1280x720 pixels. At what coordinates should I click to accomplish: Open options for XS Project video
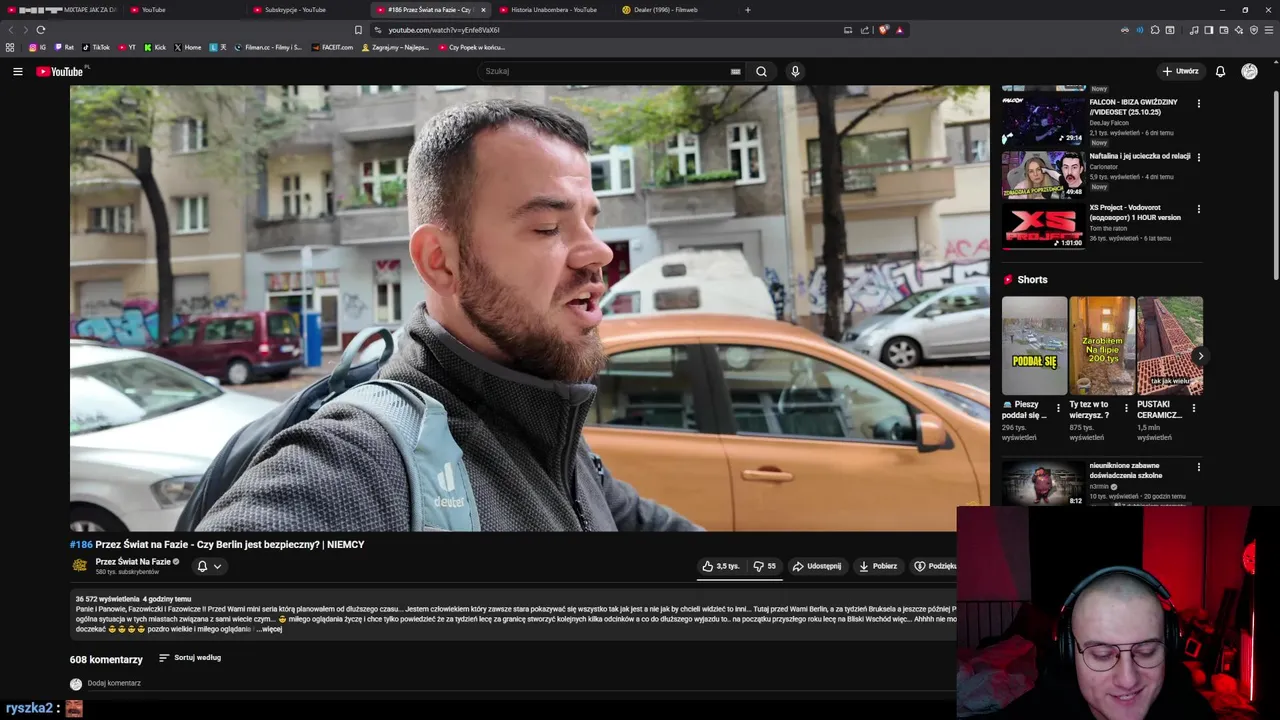(x=1199, y=209)
